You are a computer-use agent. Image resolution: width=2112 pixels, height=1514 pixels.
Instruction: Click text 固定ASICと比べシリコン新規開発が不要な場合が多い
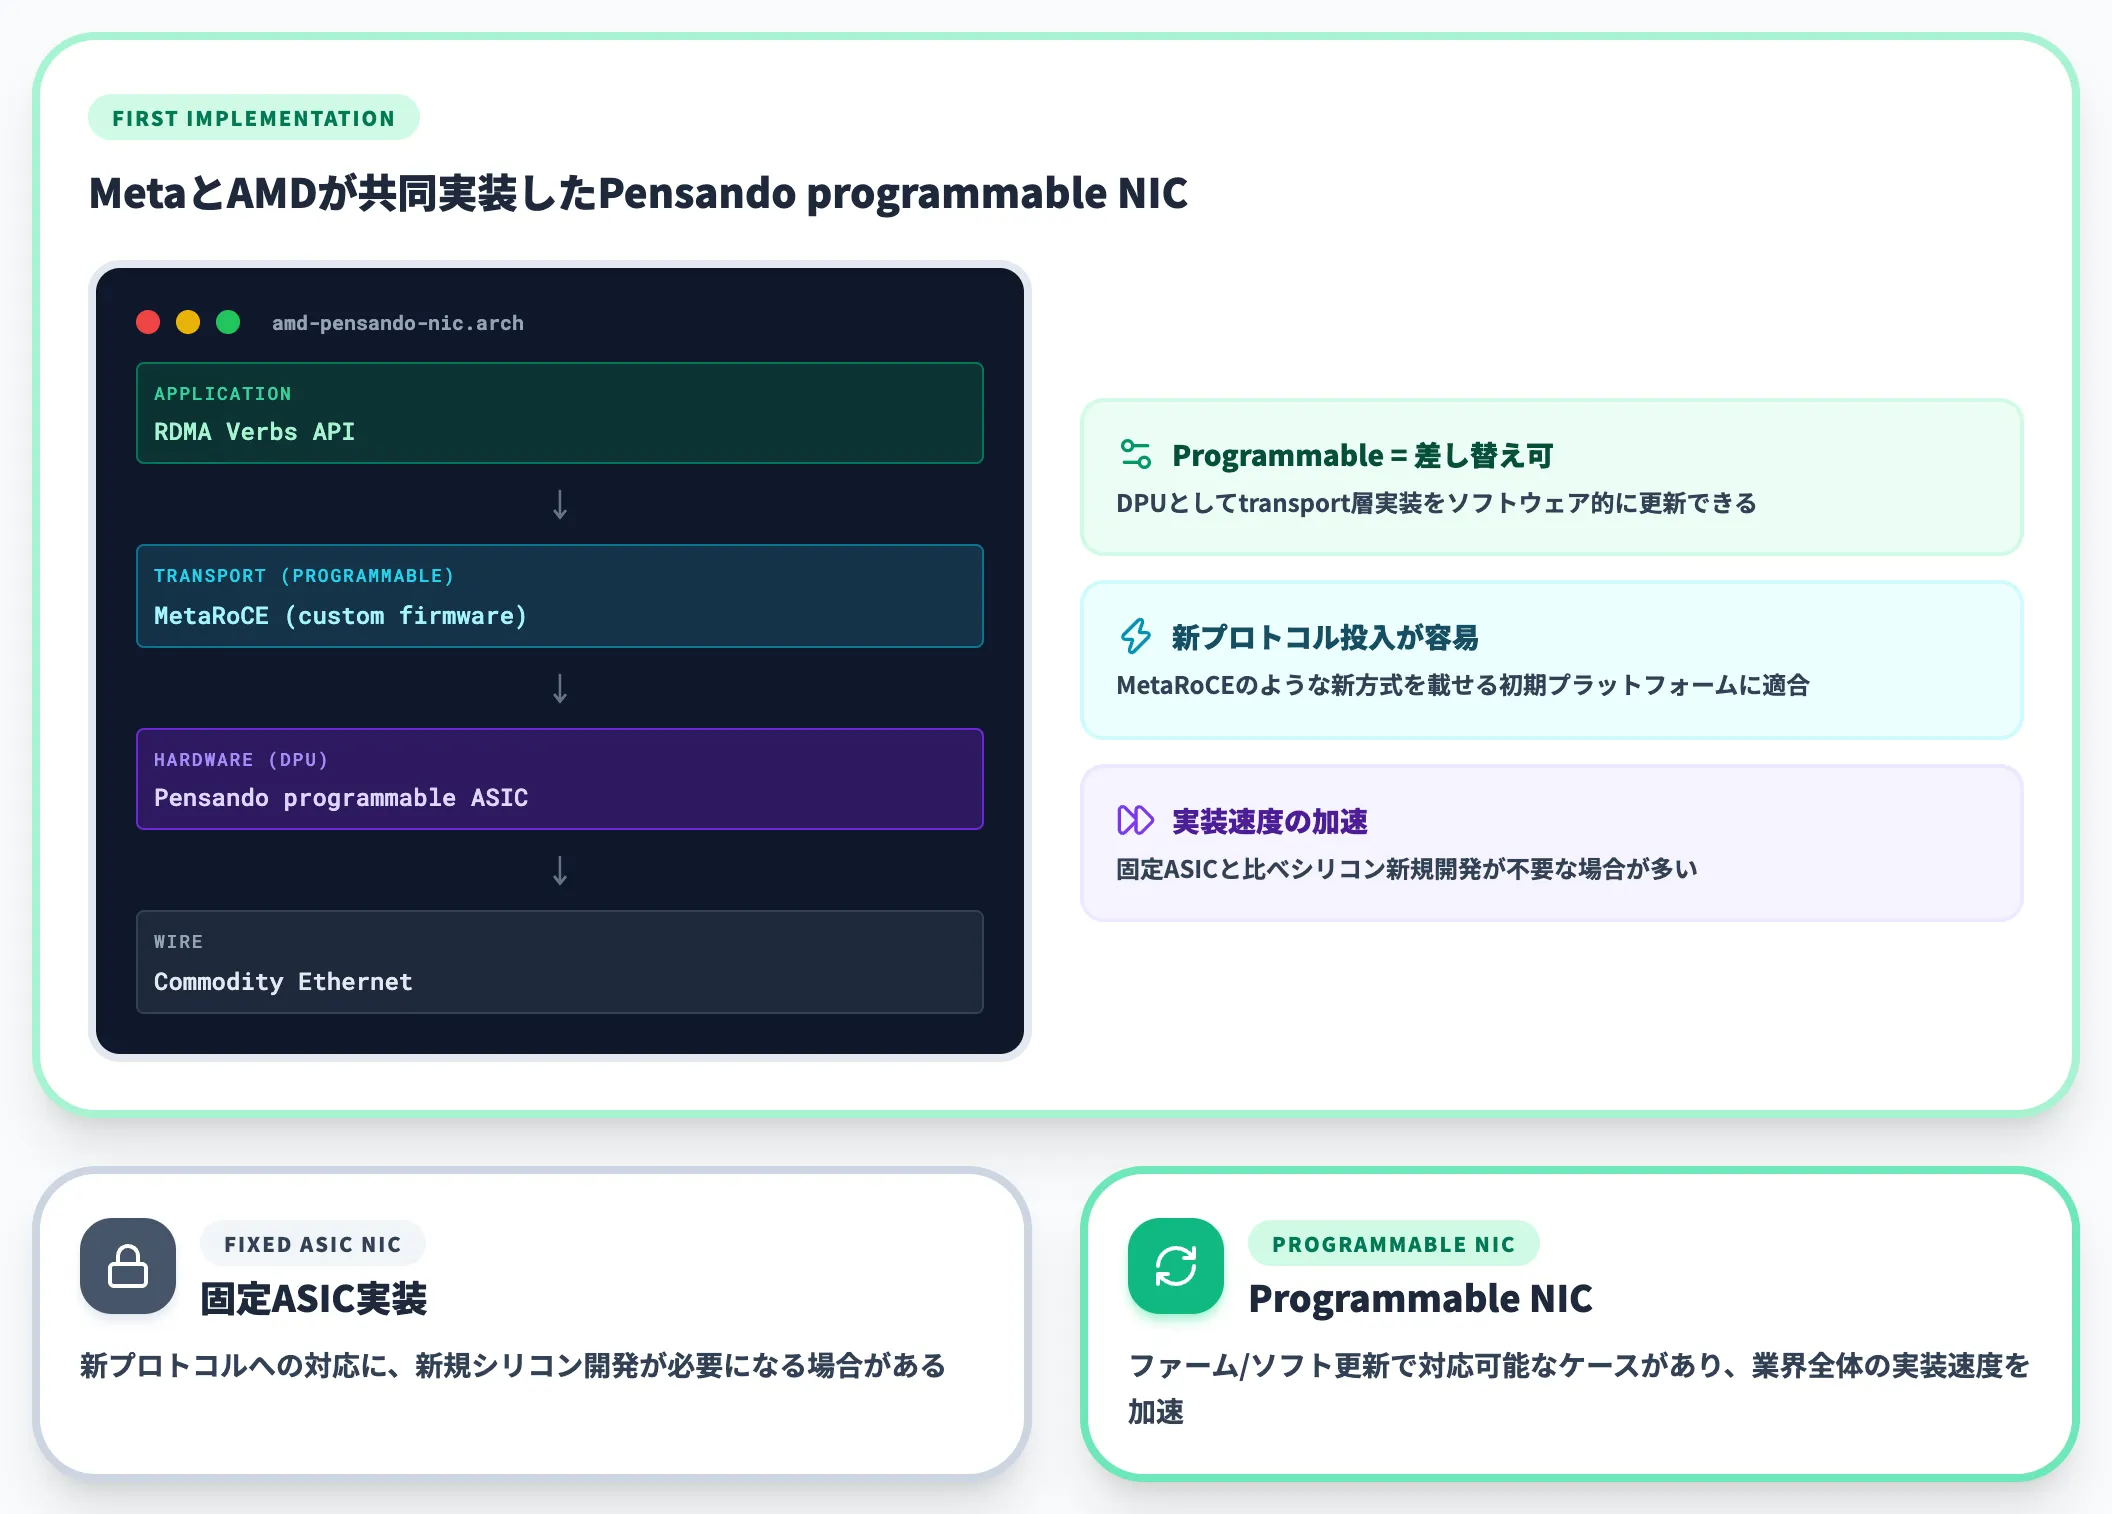(1407, 869)
